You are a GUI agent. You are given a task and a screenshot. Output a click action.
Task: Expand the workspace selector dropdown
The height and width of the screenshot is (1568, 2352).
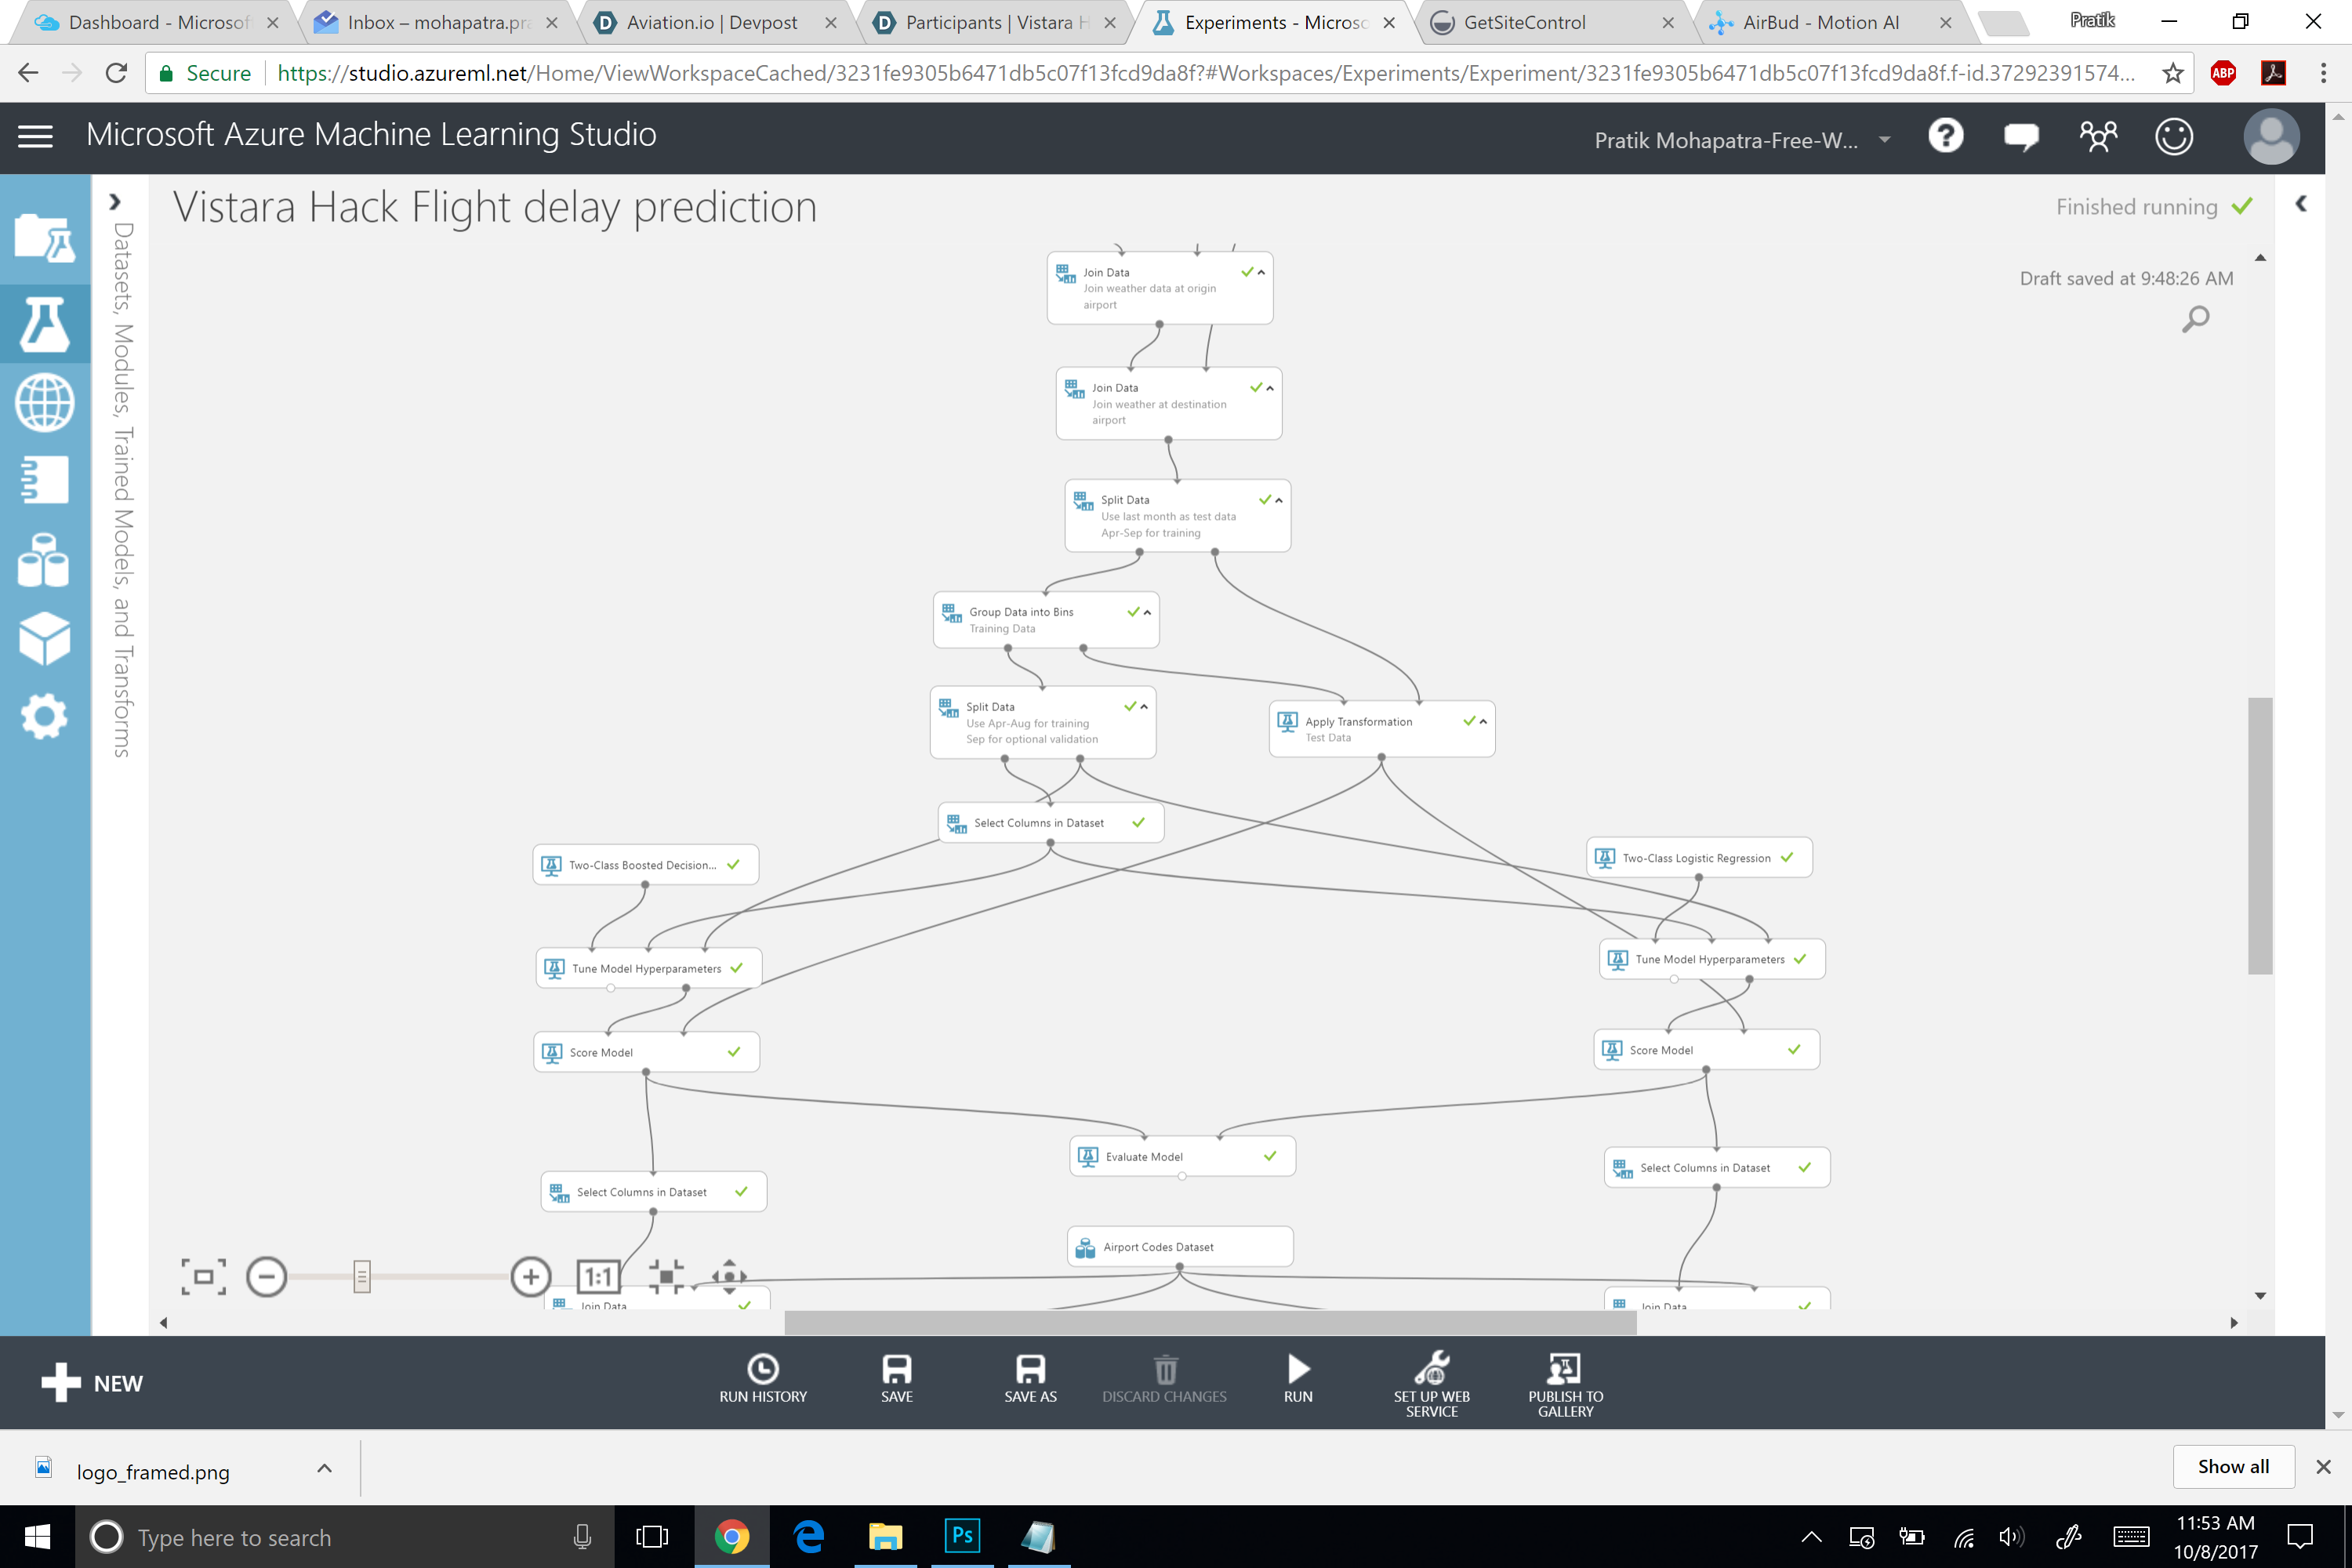pyautogui.click(x=1884, y=140)
